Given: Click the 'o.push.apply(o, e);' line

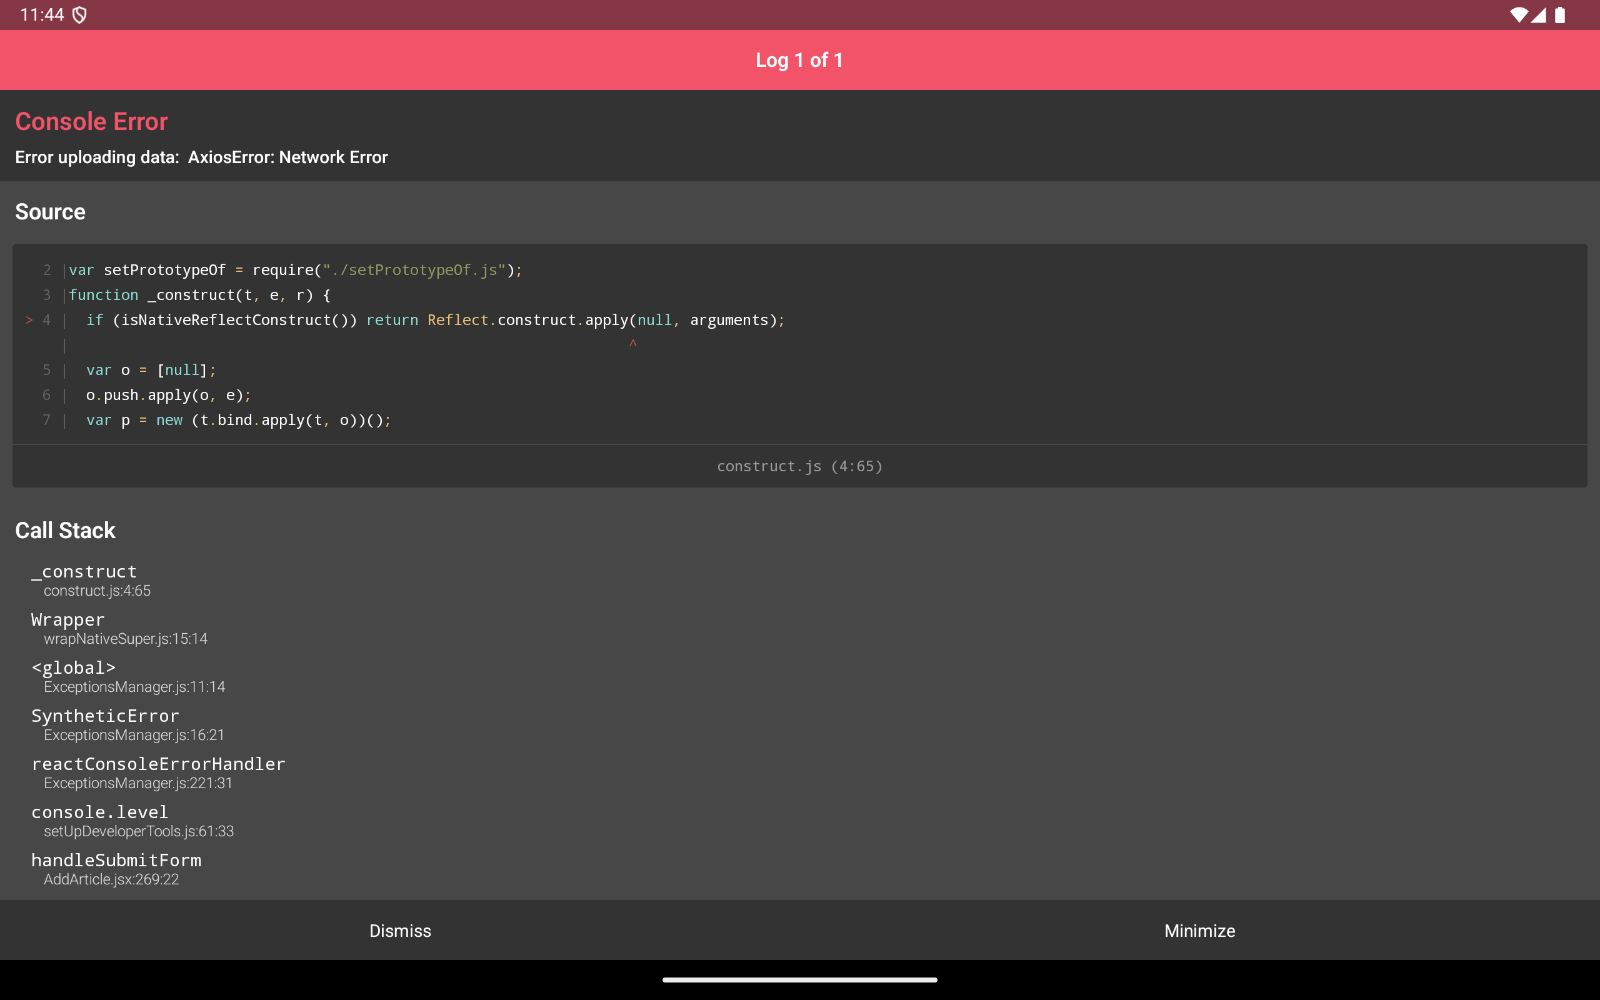Looking at the screenshot, I should point(168,395).
